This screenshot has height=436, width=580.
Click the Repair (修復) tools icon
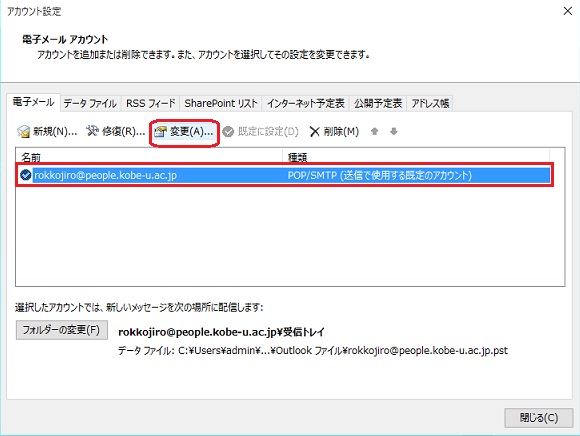[92, 131]
